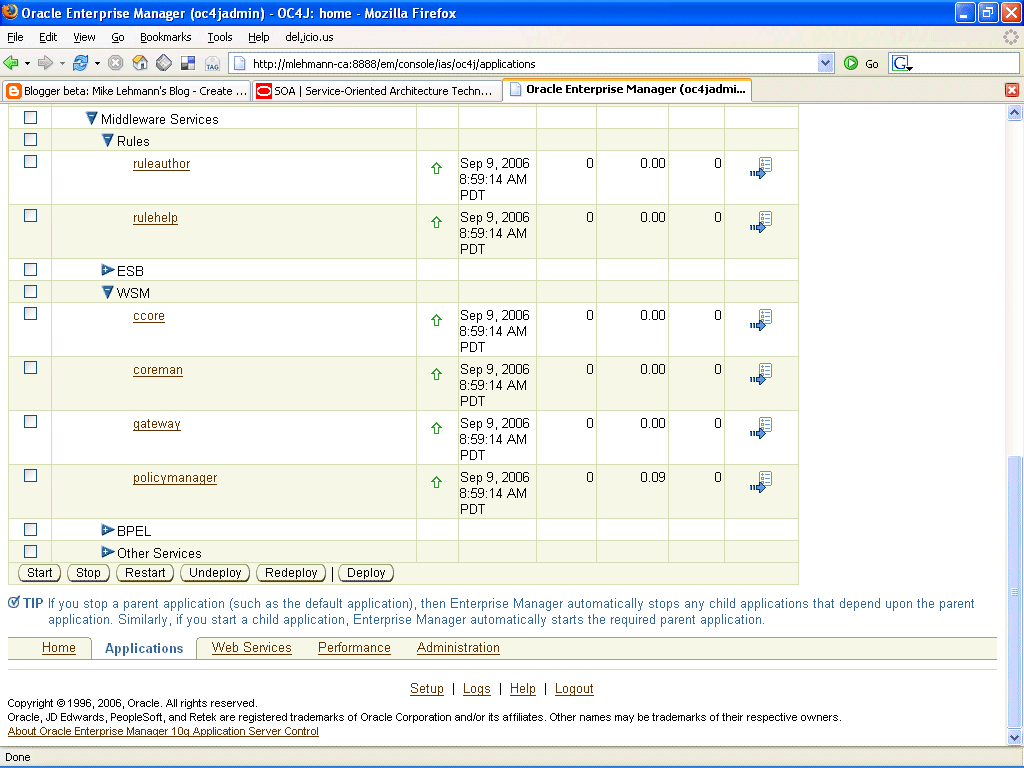This screenshot has width=1024, height=768.
Task: Click the scrollbar down arrow
Action: coord(1014,738)
